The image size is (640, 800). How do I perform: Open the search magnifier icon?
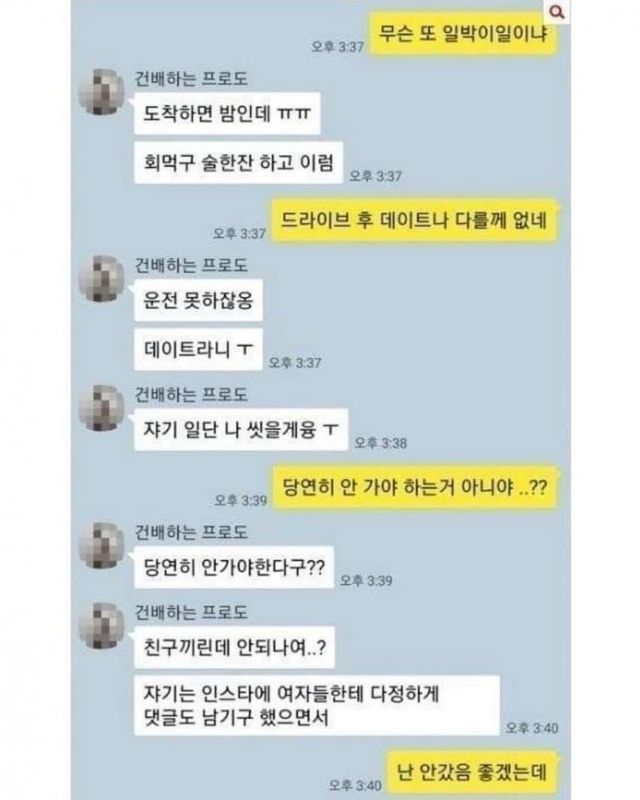click(557, 12)
